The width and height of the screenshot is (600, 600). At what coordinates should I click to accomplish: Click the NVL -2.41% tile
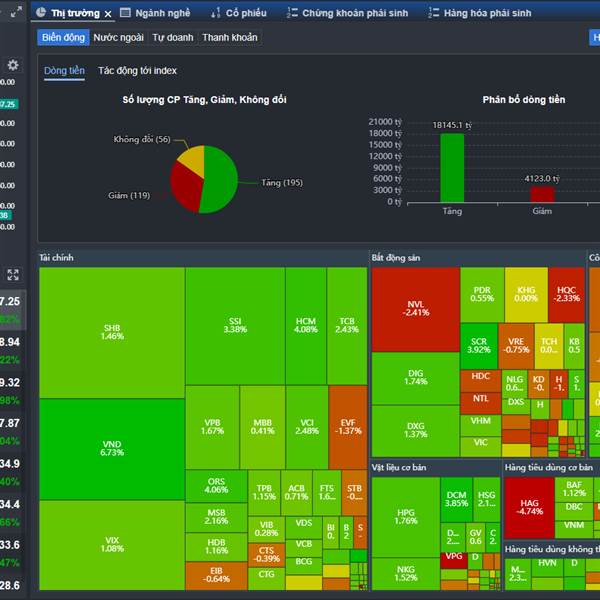[x=416, y=309]
